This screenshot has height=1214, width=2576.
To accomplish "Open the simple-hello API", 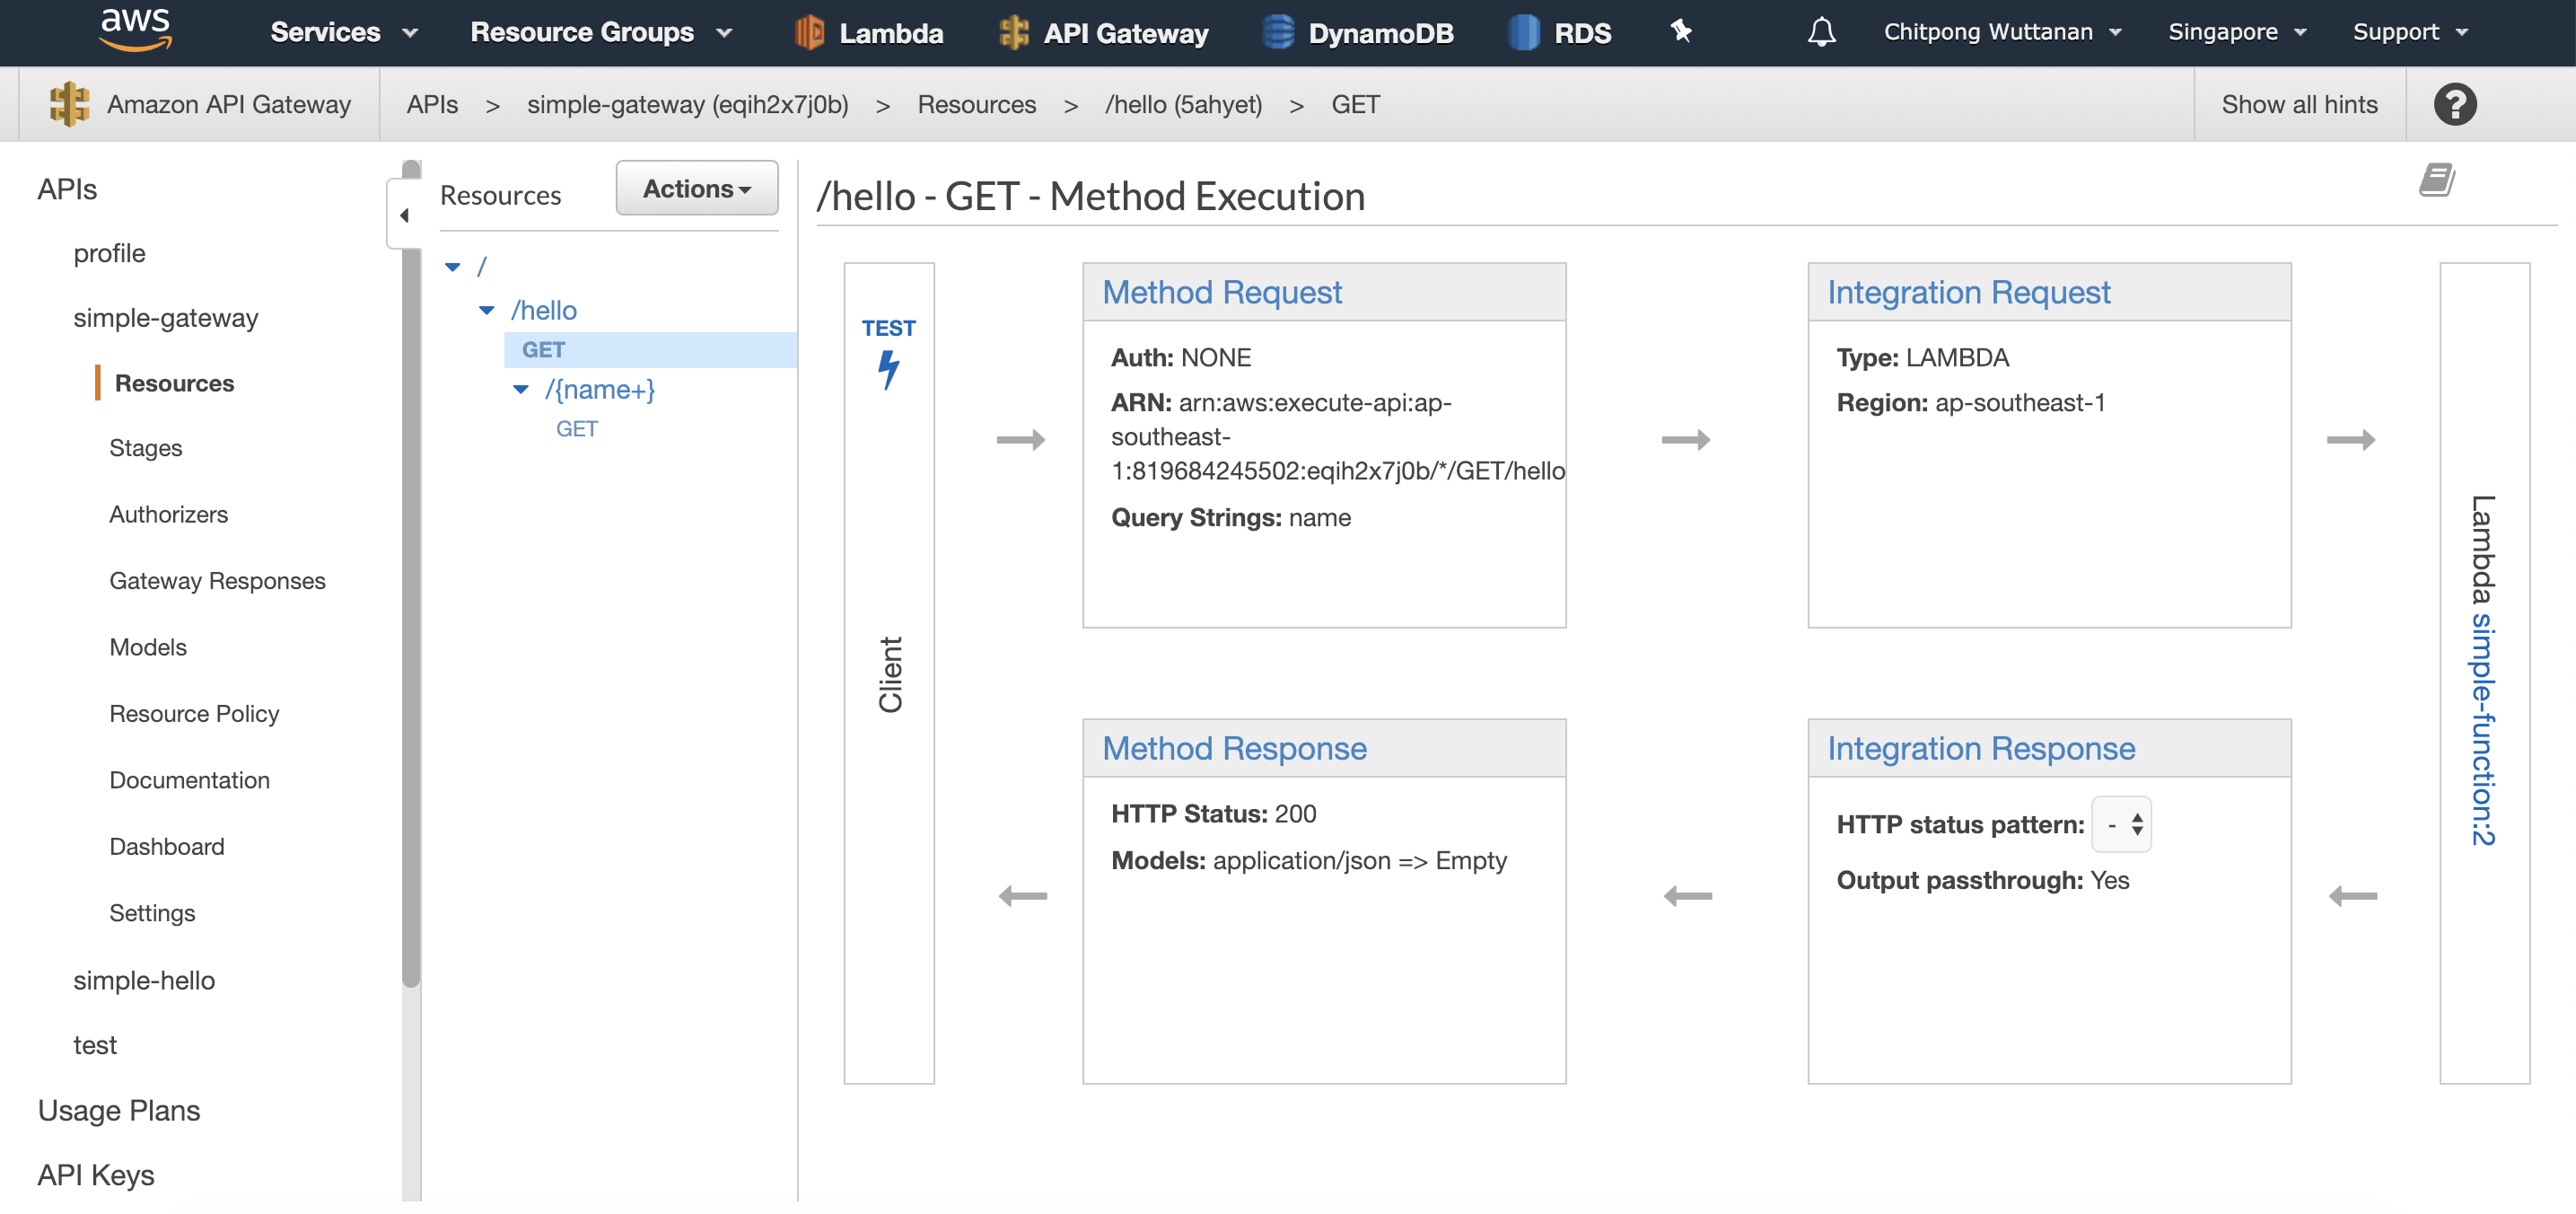I will click(144, 980).
